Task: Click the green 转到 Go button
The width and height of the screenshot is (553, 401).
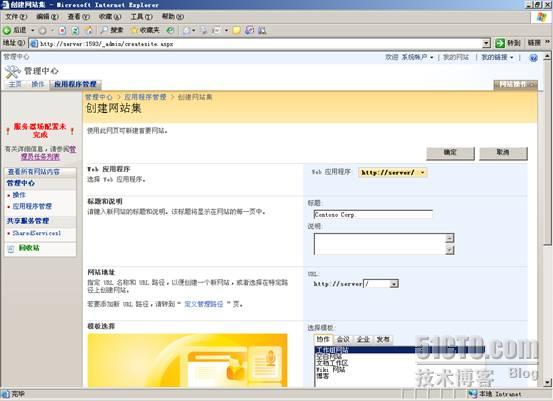Action: (x=507, y=43)
